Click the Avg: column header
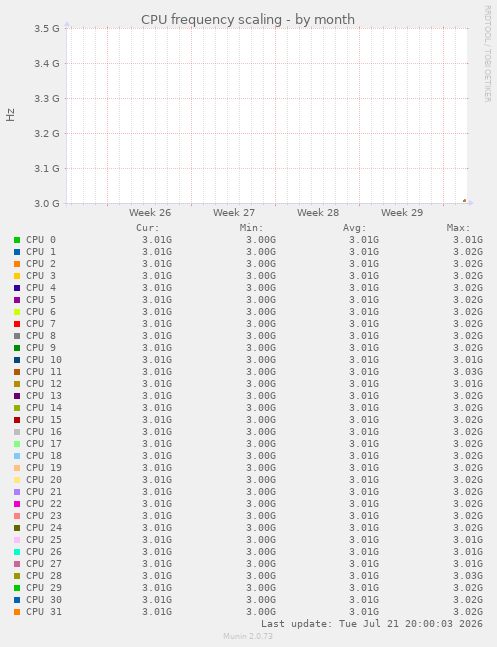Screen dimensions: 497x647 tap(355, 228)
